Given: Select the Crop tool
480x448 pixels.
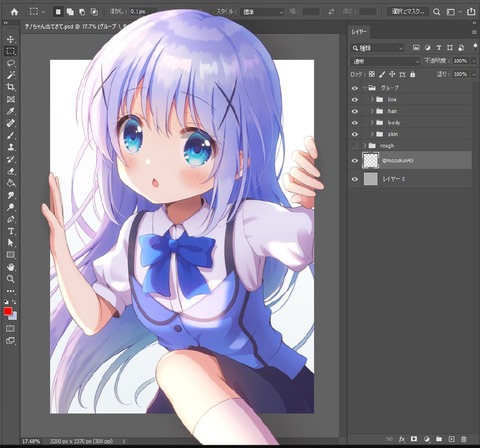Looking at the screenshot, I should point(11,87).
